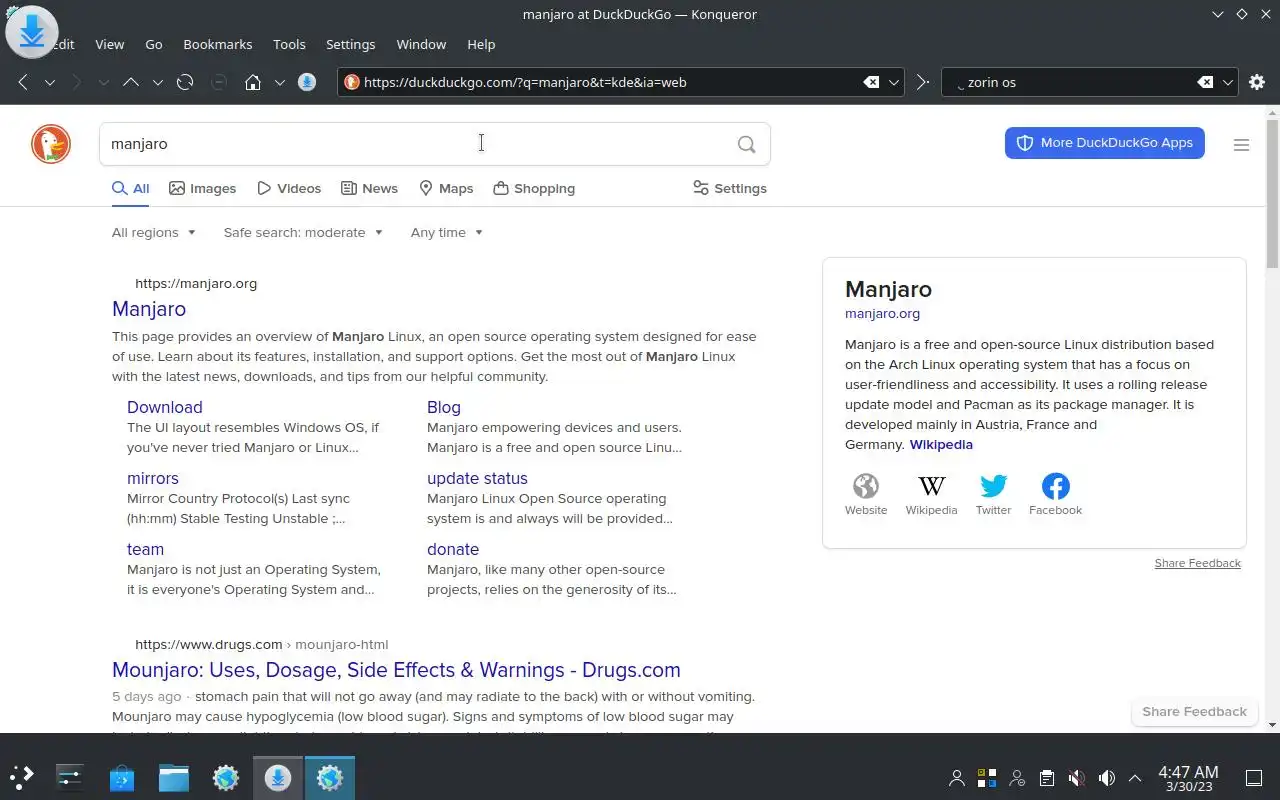Switch to the Videos search tab
This screenshot has width=1280, height=800.
point(289,188)
